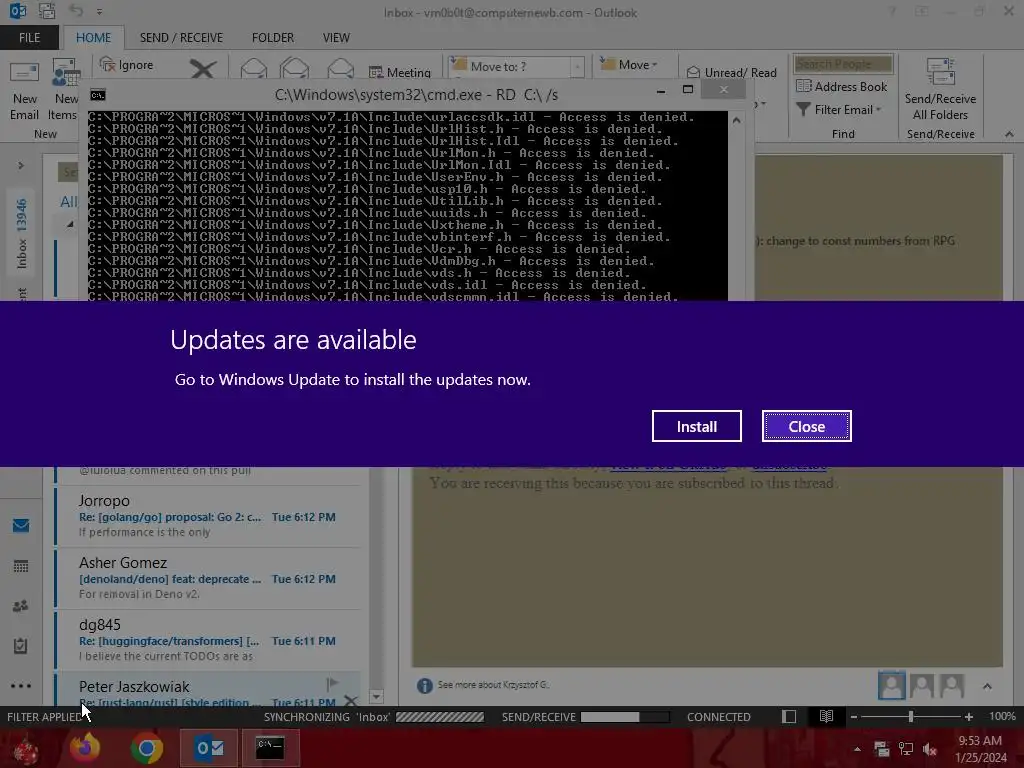Open Firefox from the taskbar
1024x768 pixels.
point(85,748)
